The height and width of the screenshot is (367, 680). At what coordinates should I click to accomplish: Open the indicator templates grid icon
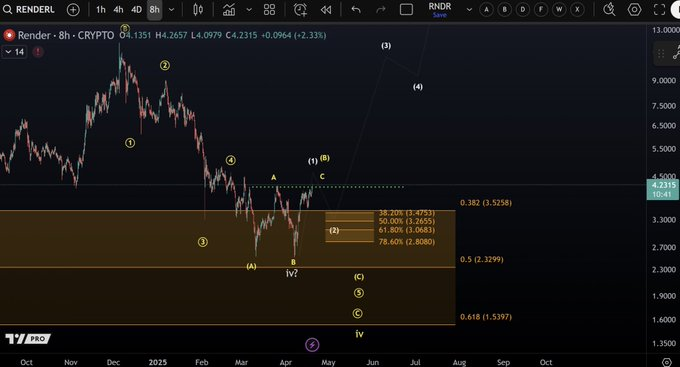coord(269,10)
